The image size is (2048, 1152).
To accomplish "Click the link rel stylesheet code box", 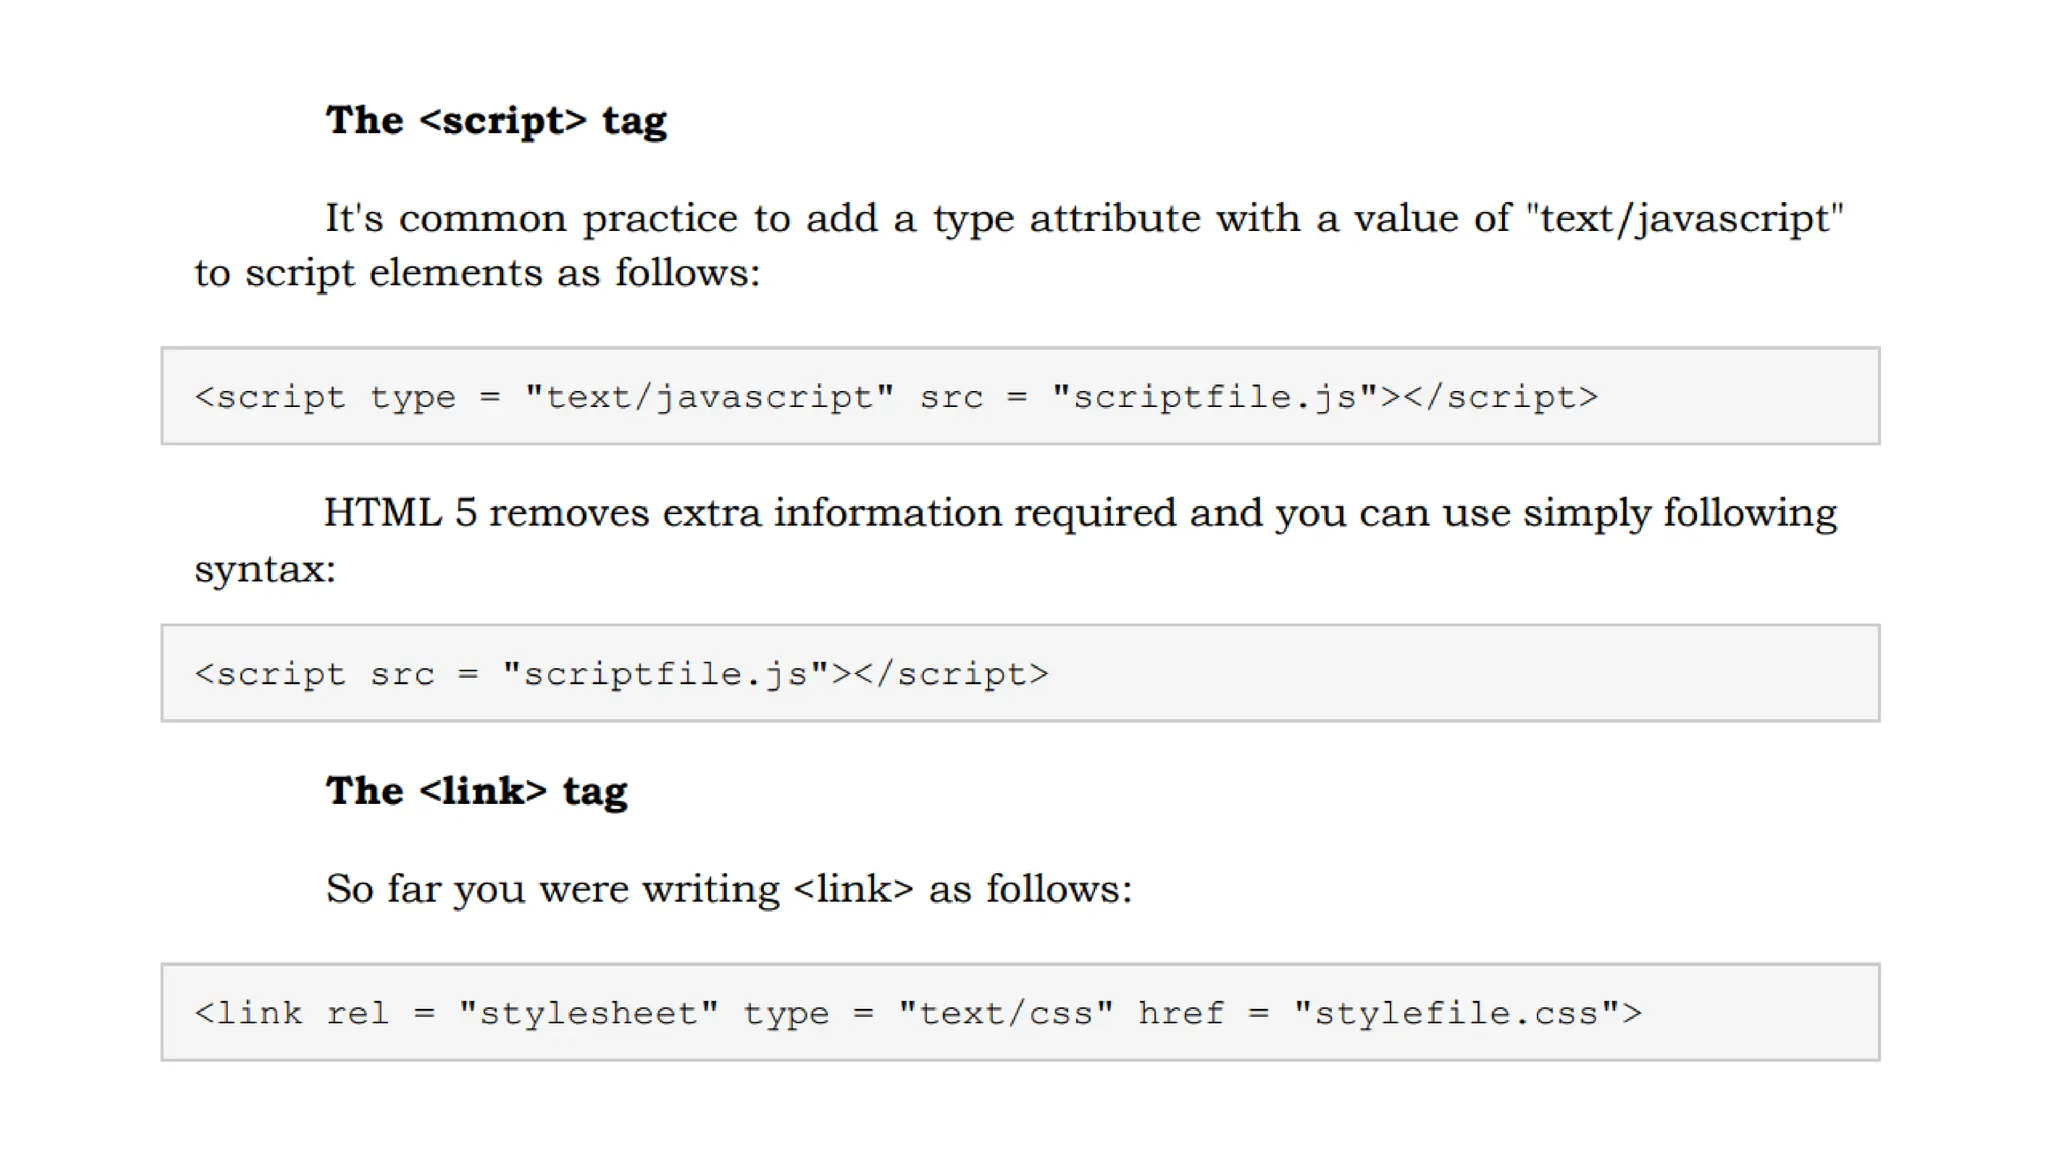I will coord(1020,1012).
